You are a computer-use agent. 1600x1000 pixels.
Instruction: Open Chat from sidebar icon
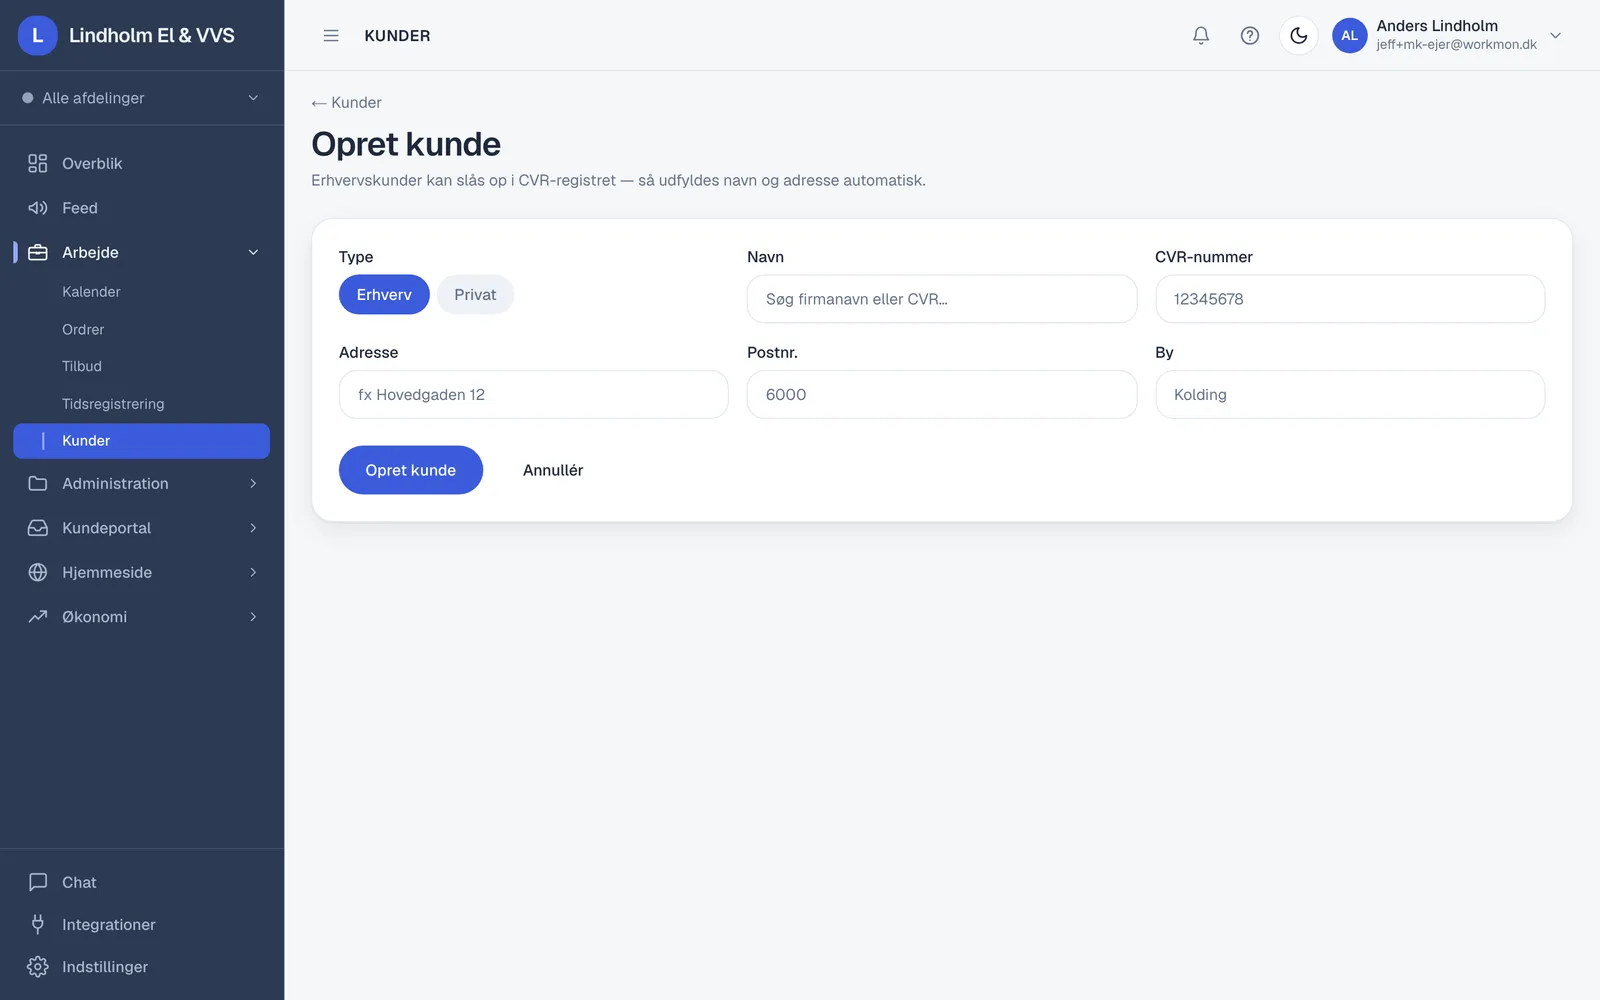tap(38, 882)
